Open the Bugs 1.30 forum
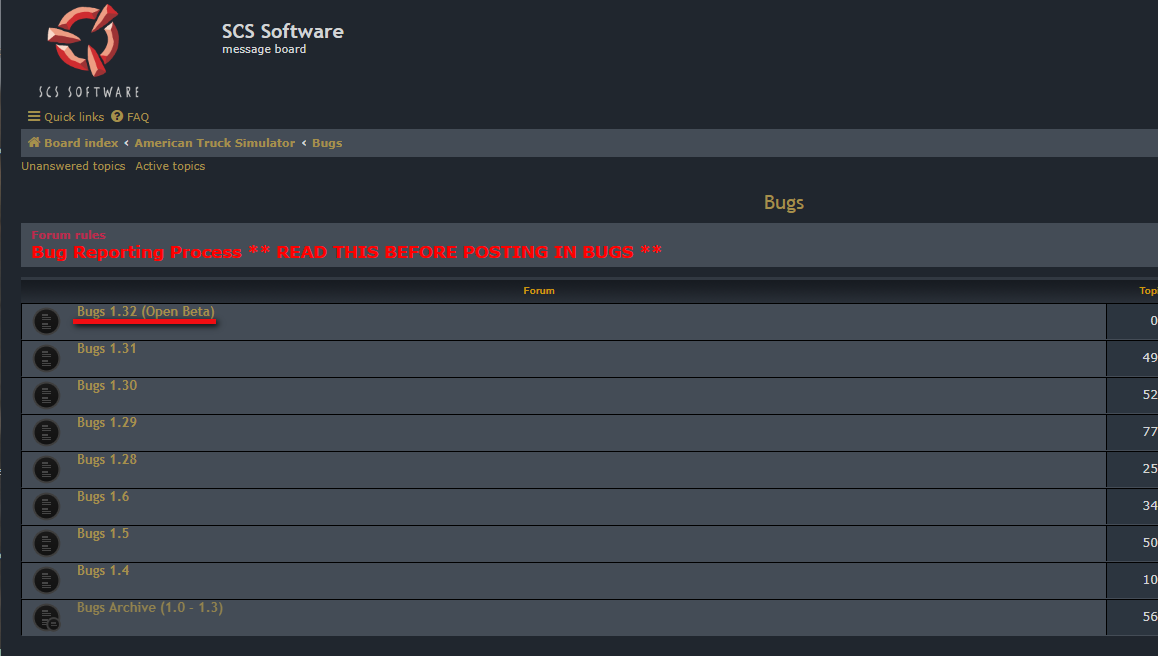 pyautogui.click(x=107, y=386)
